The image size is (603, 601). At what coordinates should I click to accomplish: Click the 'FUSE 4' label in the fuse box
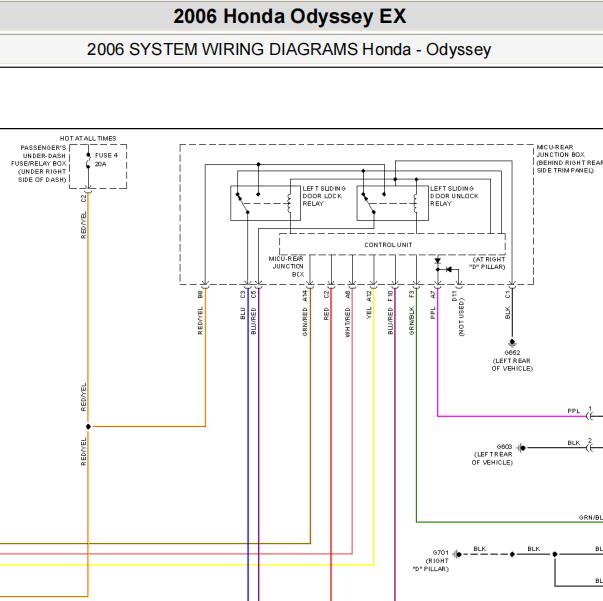[106, 155]
